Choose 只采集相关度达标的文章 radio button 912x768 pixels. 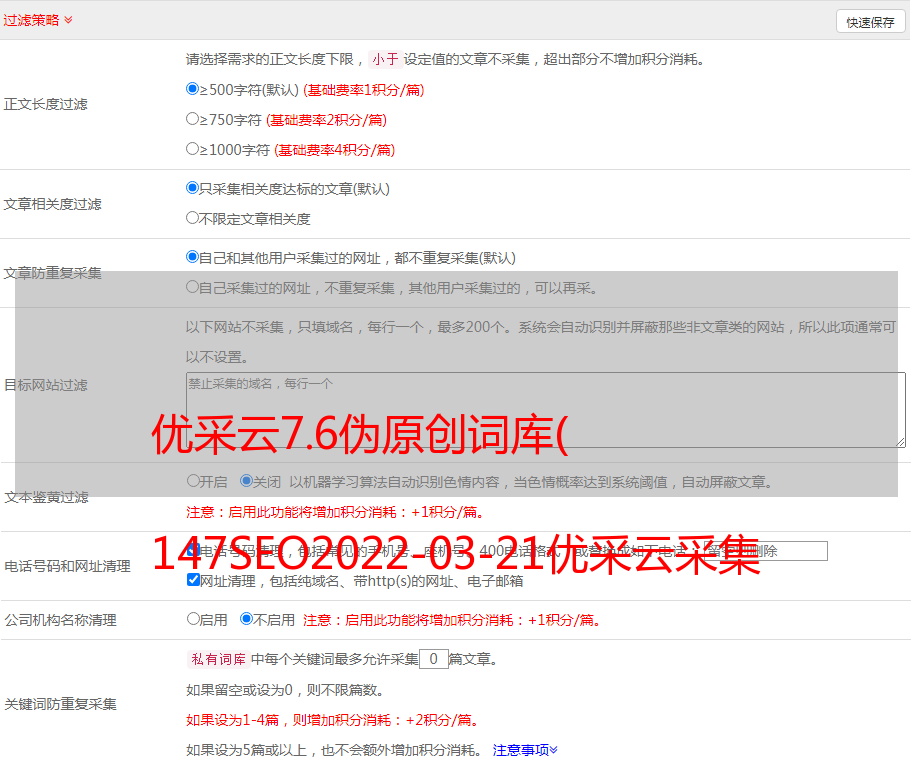click(192, 188)
